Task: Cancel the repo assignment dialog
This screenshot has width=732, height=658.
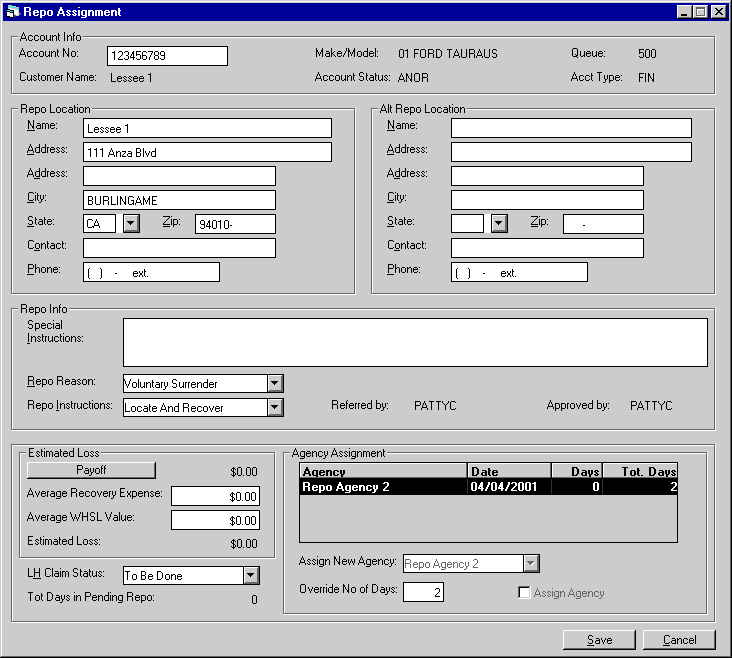Action: point(679,640)
